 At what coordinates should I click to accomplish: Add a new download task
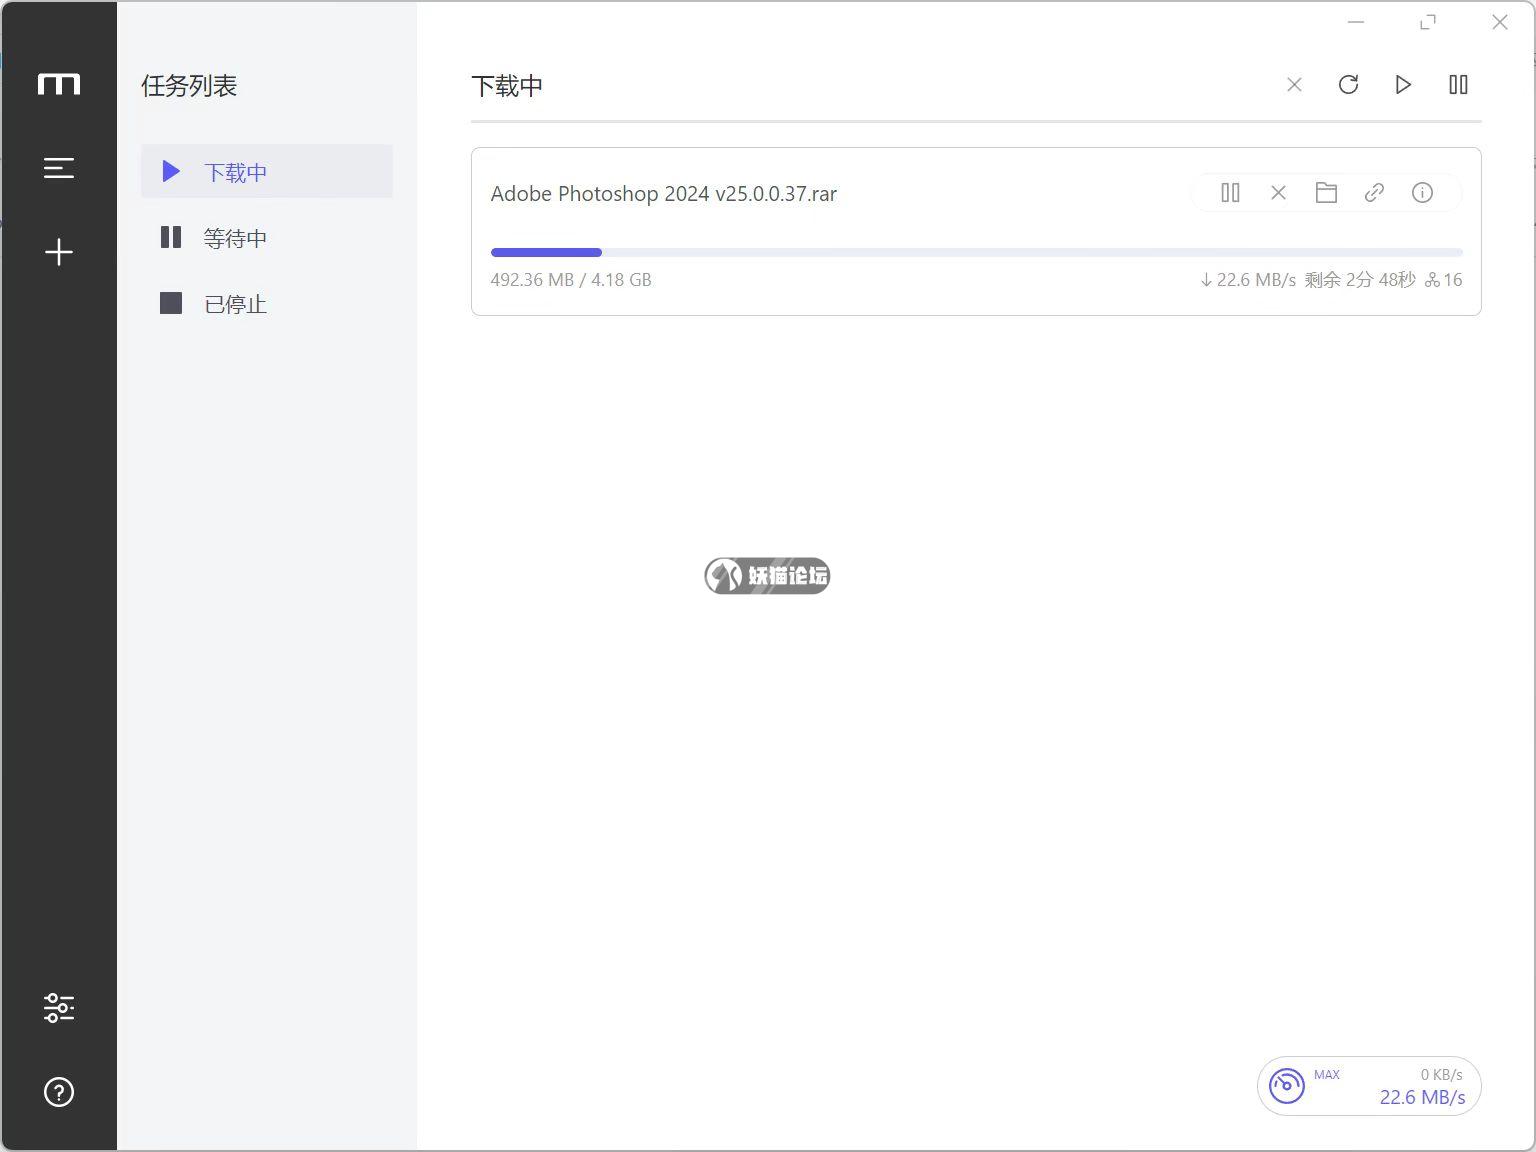59,252
